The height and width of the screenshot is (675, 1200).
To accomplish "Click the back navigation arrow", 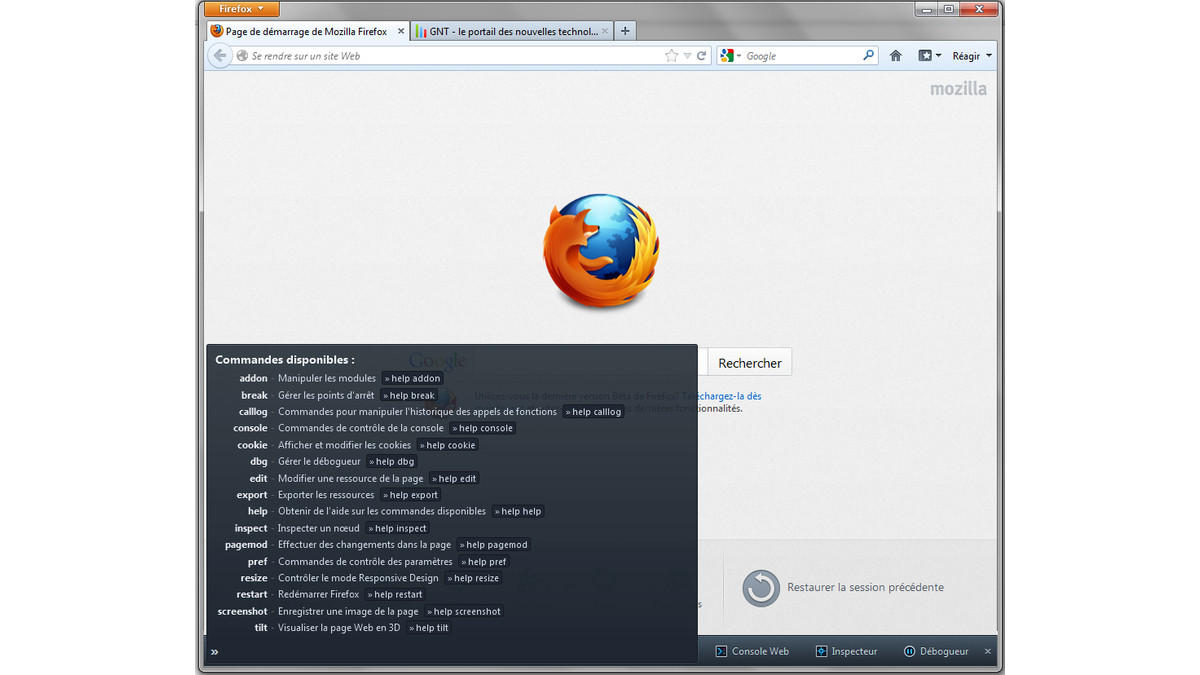I will (x=219, y=55).
